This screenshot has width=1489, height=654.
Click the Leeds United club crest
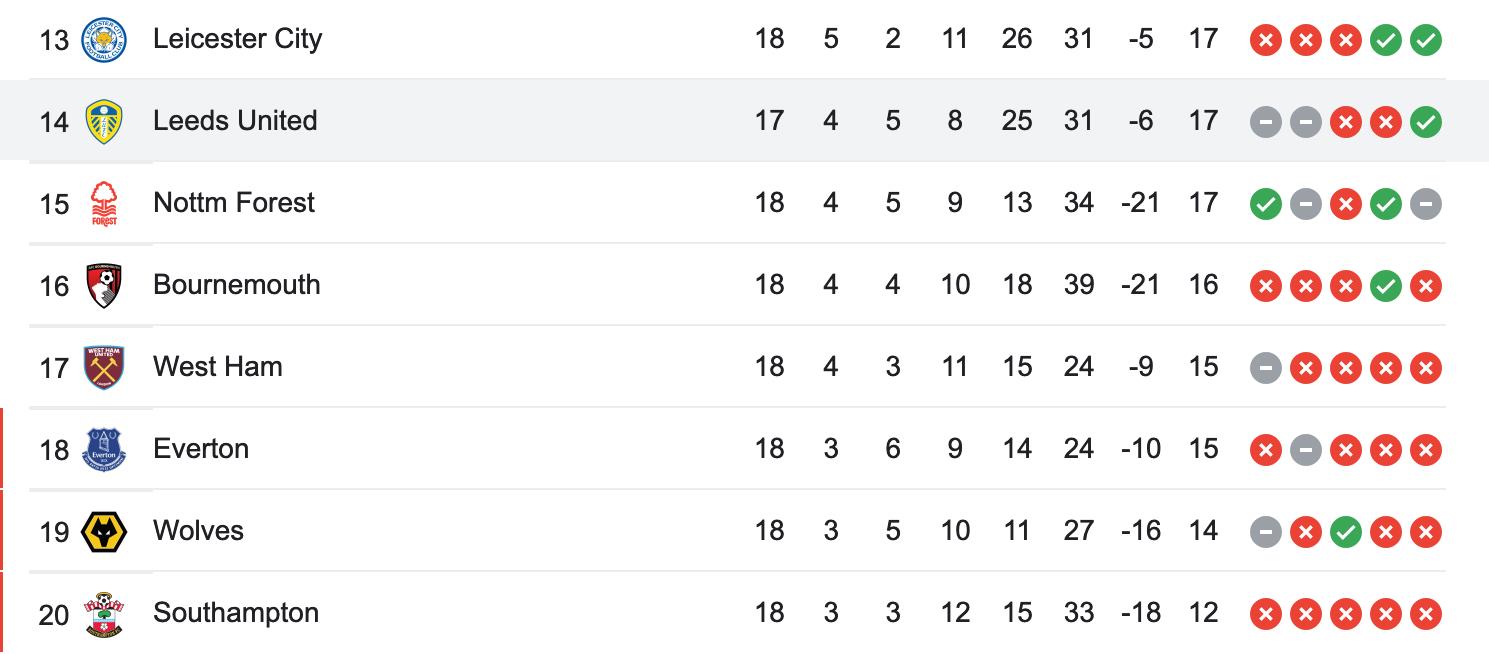(x=104, y=122)
